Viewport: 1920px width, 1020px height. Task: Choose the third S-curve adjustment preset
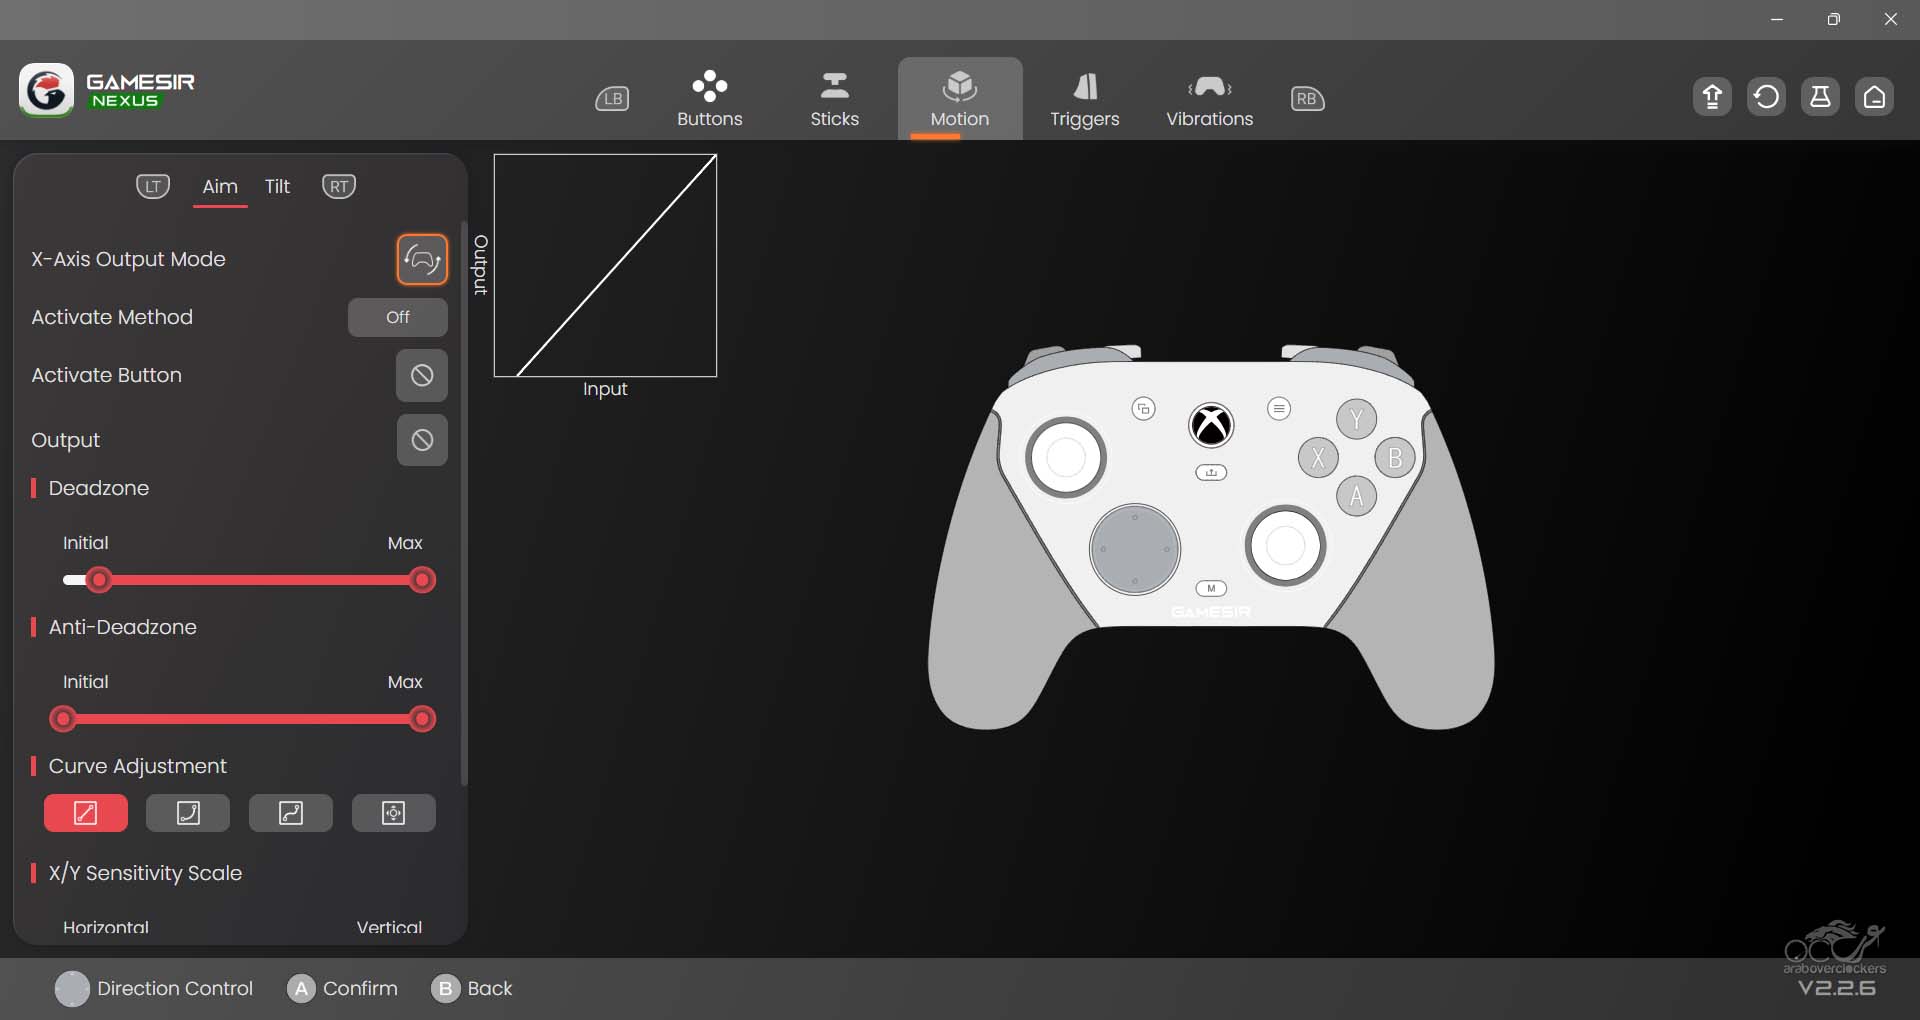pos(291,813)
